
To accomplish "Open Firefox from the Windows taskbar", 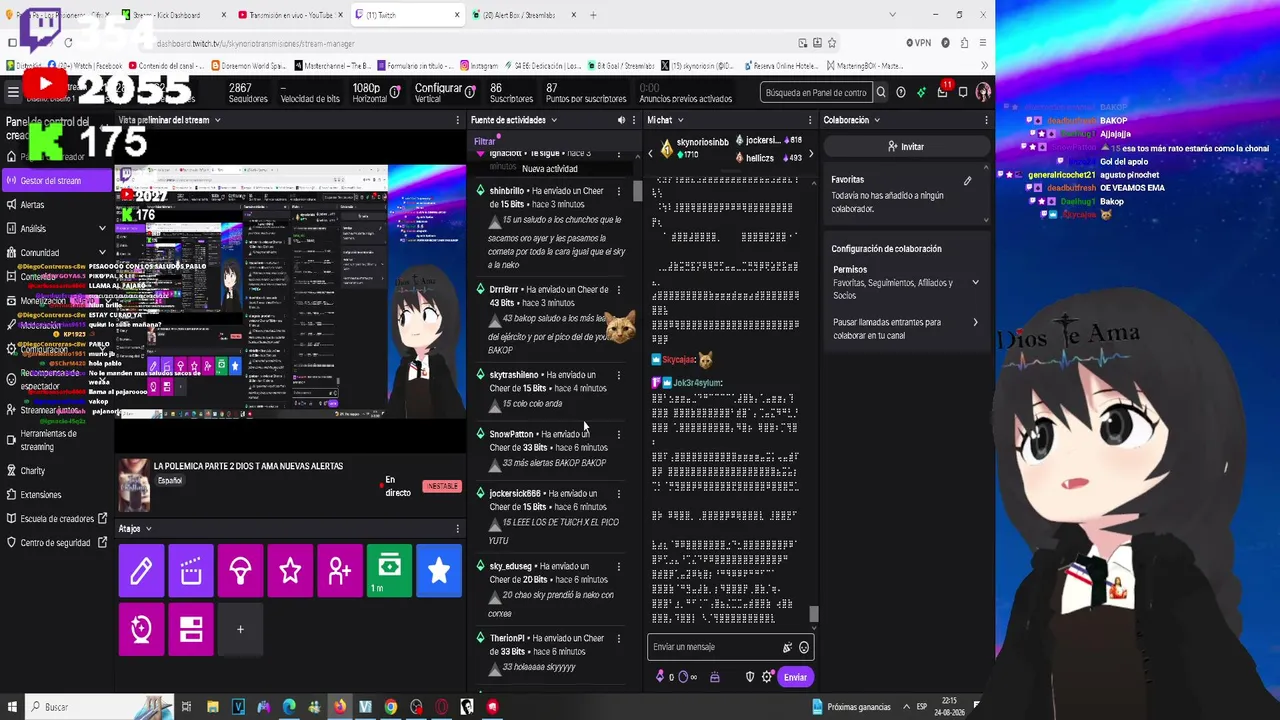I will click(340, 707).
